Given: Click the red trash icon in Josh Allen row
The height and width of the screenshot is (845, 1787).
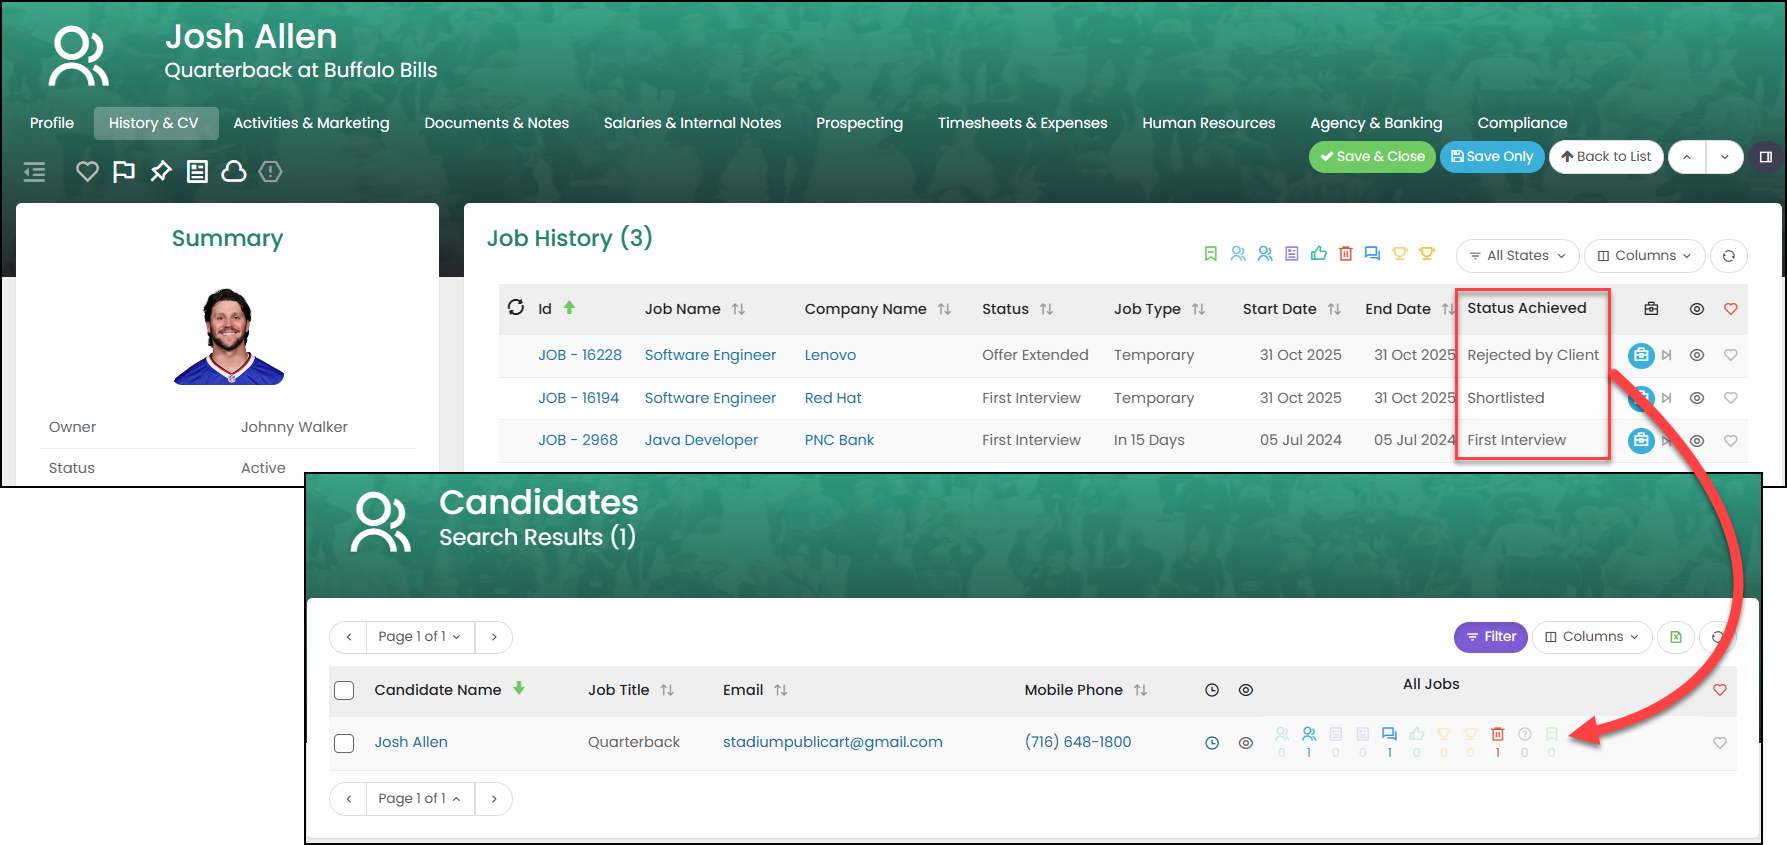Looking at the screenshot, I should pos(1497,735).
